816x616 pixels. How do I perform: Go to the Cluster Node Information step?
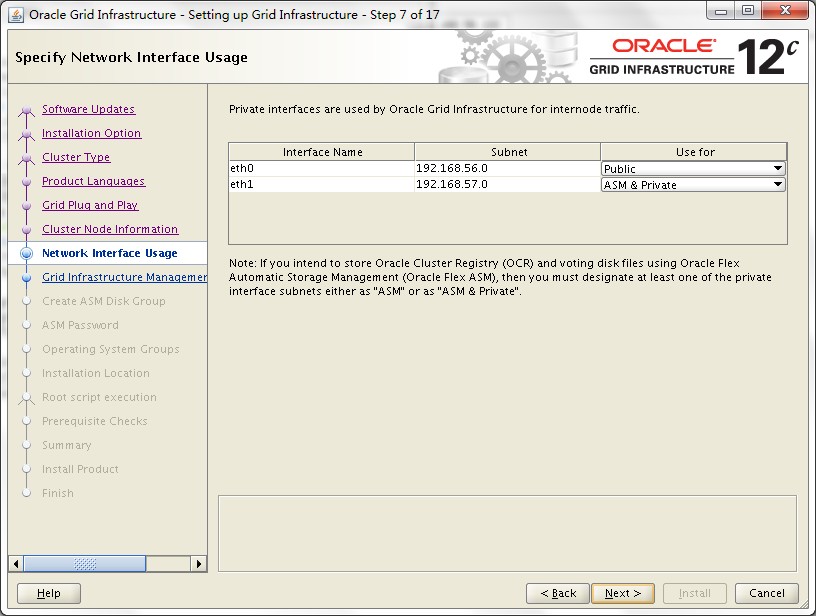click(110, 229)
